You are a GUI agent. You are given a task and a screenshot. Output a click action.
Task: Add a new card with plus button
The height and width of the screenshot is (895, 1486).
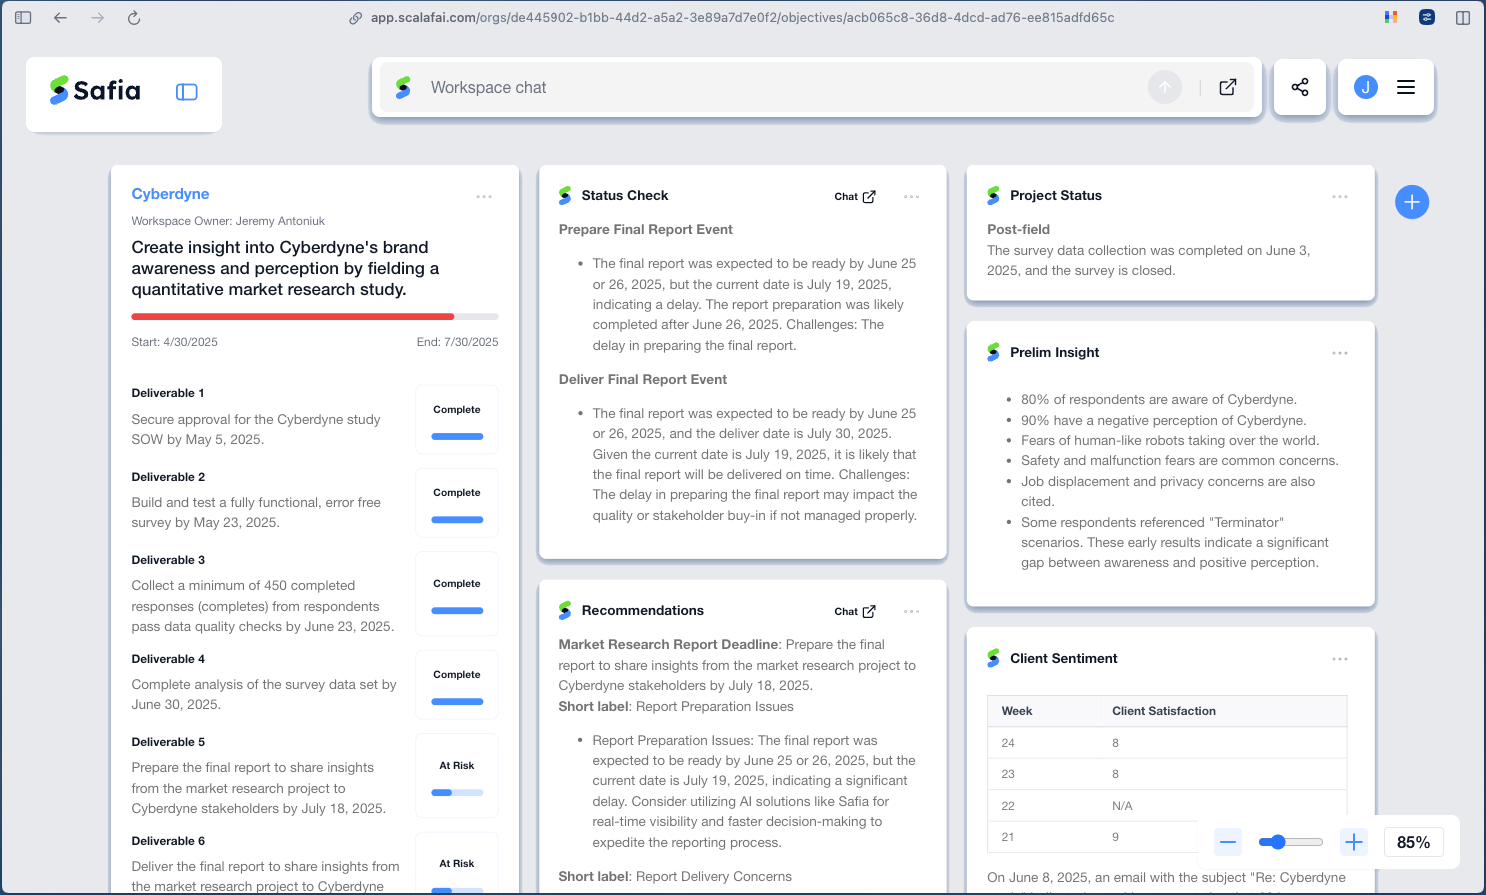coord(1412,202)
